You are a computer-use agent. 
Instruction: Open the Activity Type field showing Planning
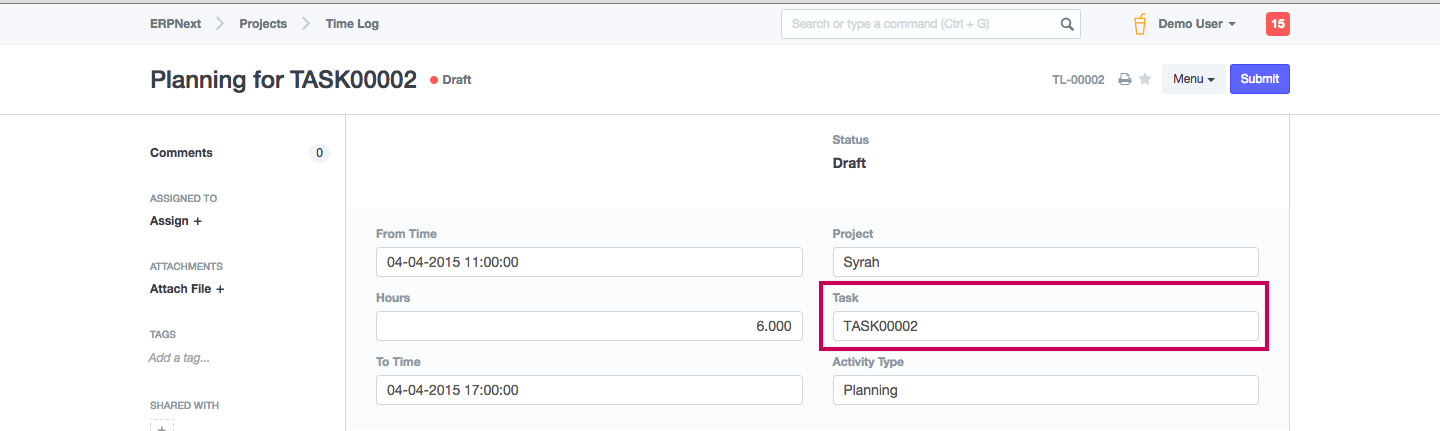1045,390
